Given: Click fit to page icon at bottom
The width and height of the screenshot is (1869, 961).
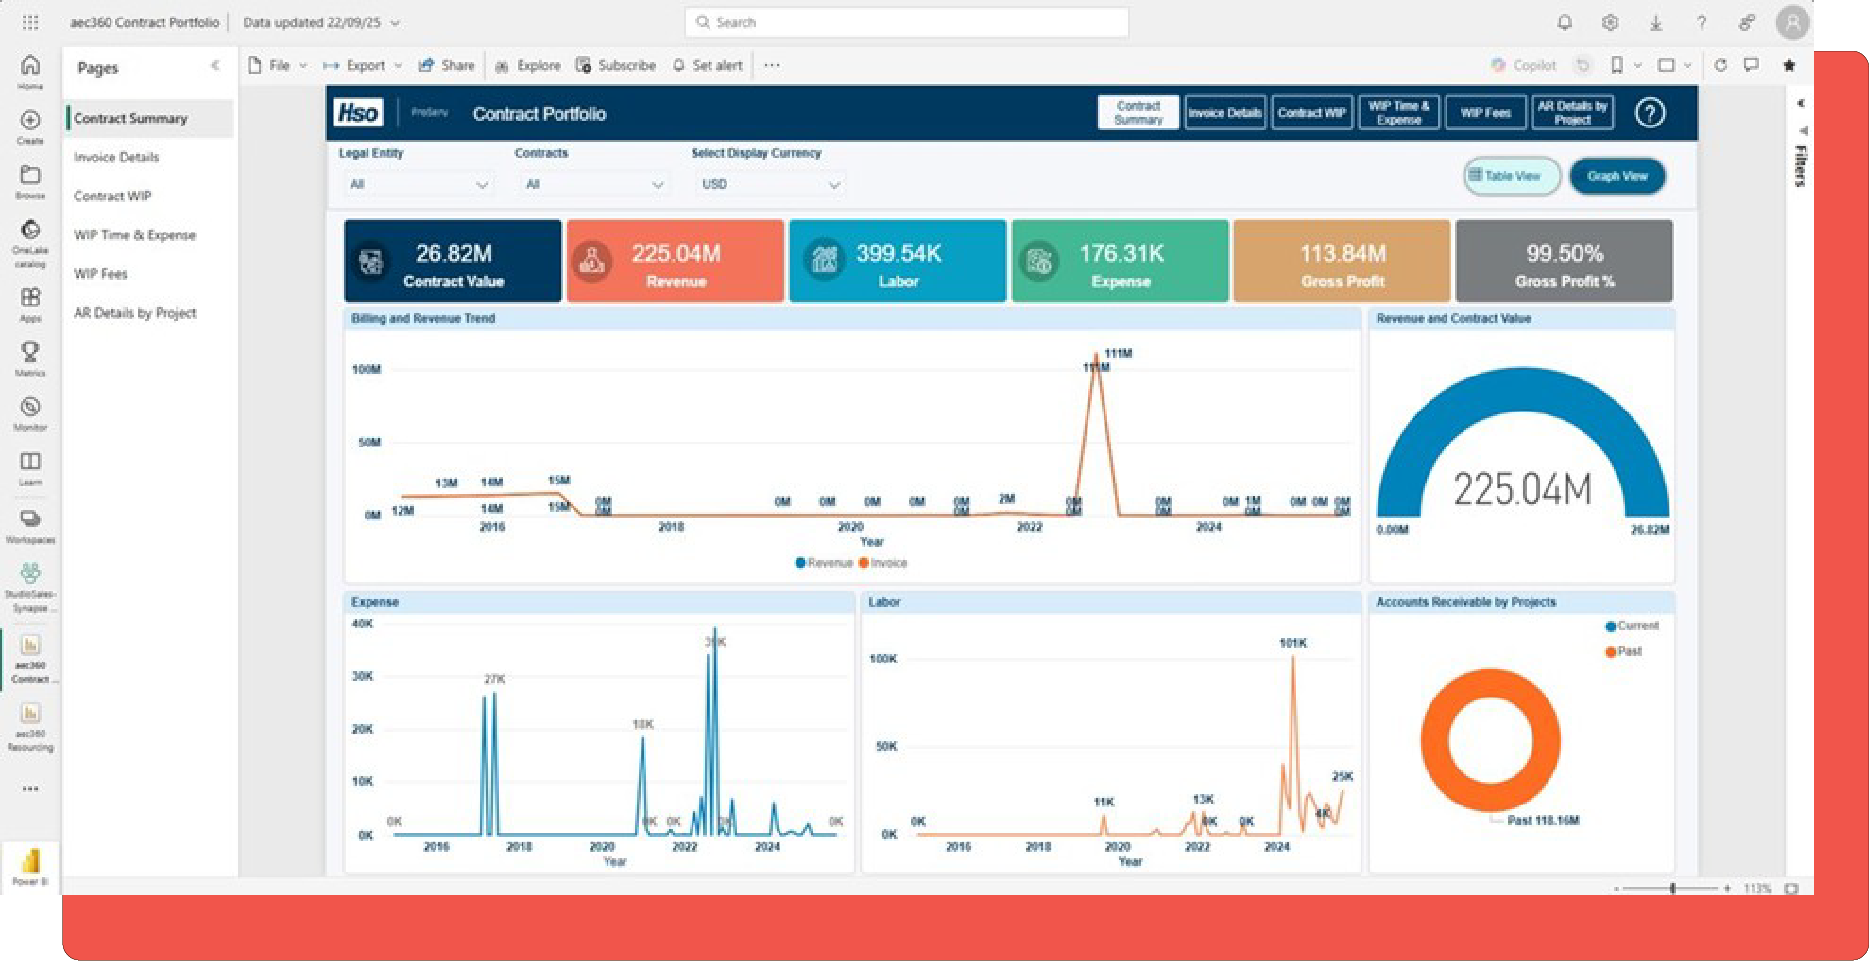Looking at the screenshot, I should pyautogui.click(x=1791, y=888).
